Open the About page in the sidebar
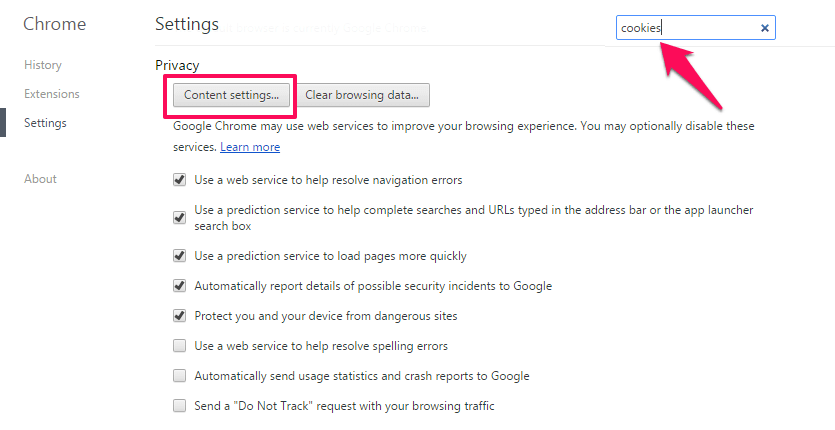 tap(40, 179)
